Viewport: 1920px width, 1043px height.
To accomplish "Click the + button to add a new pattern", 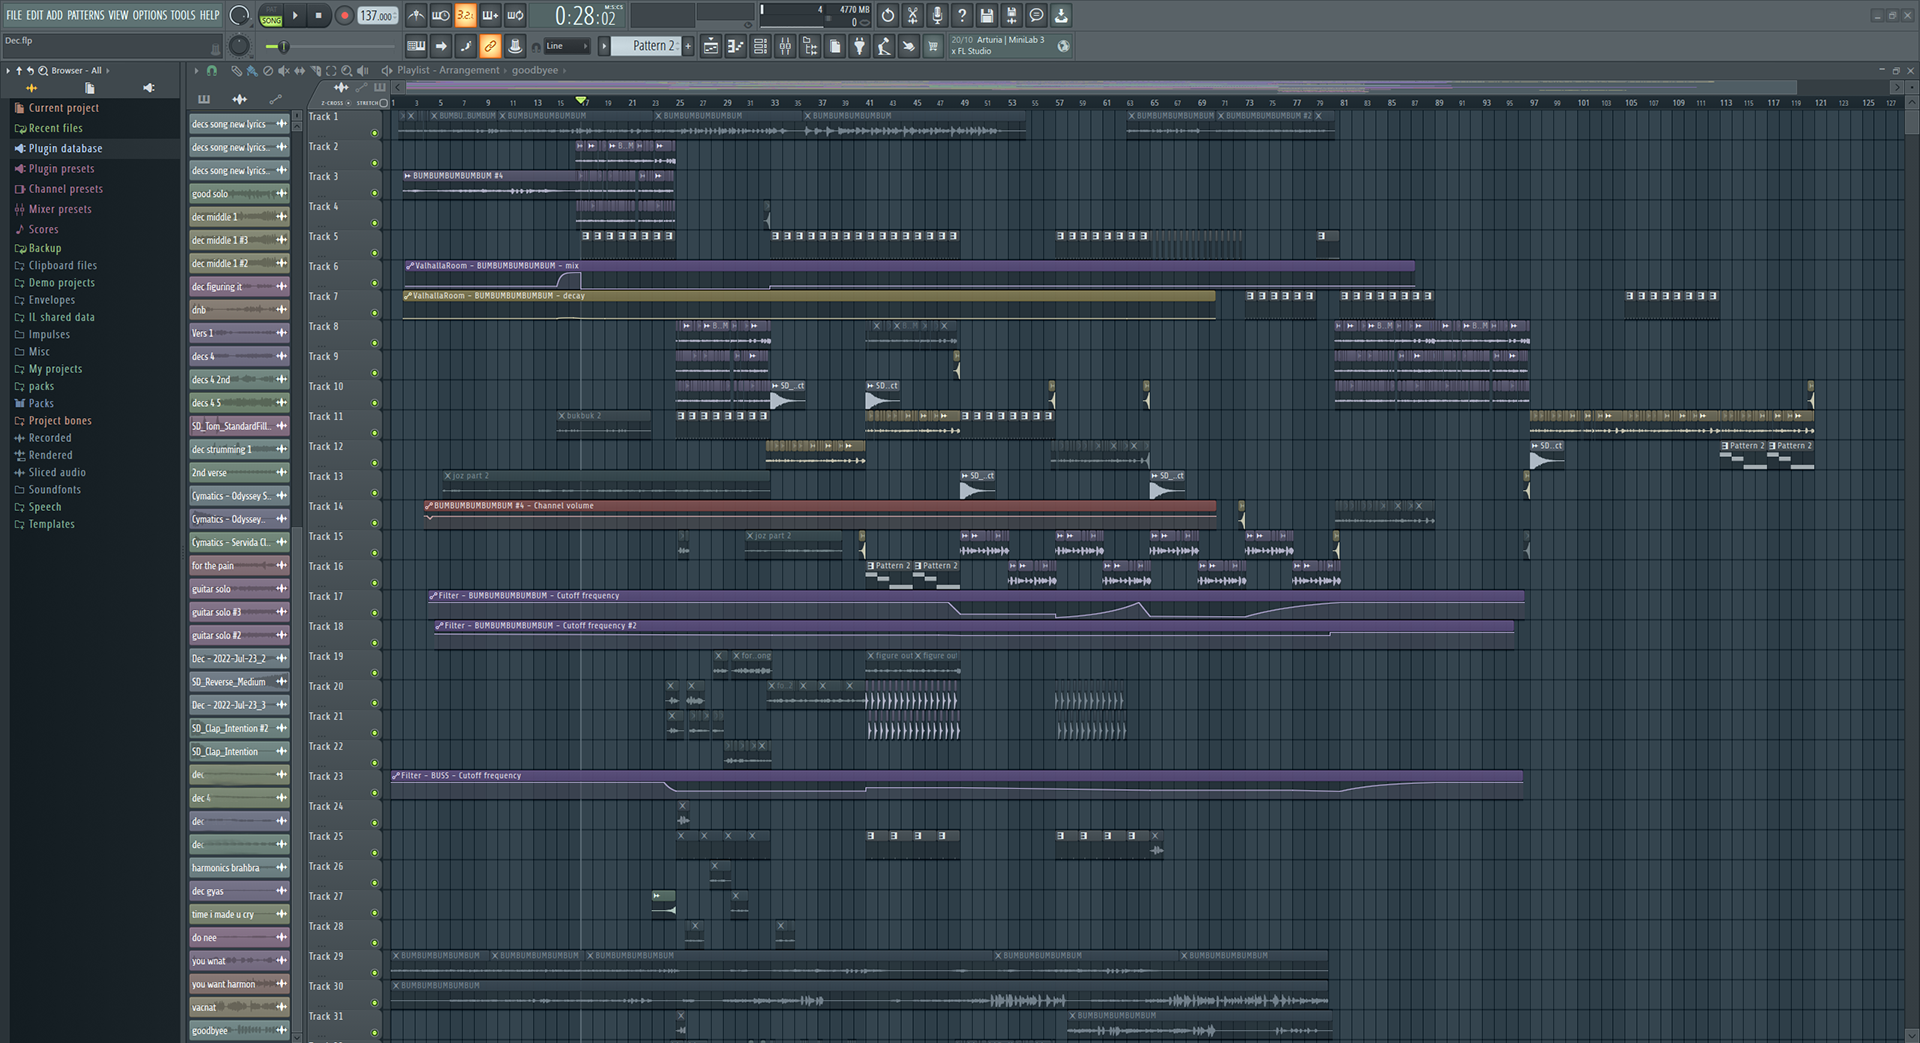I will [x=687, y=46].
